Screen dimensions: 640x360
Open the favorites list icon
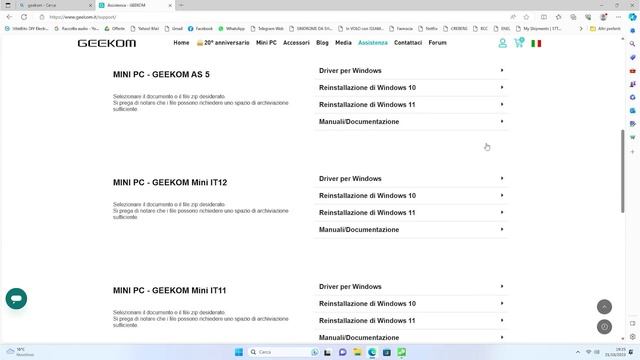pyautogui.click(x=558, y=17)
